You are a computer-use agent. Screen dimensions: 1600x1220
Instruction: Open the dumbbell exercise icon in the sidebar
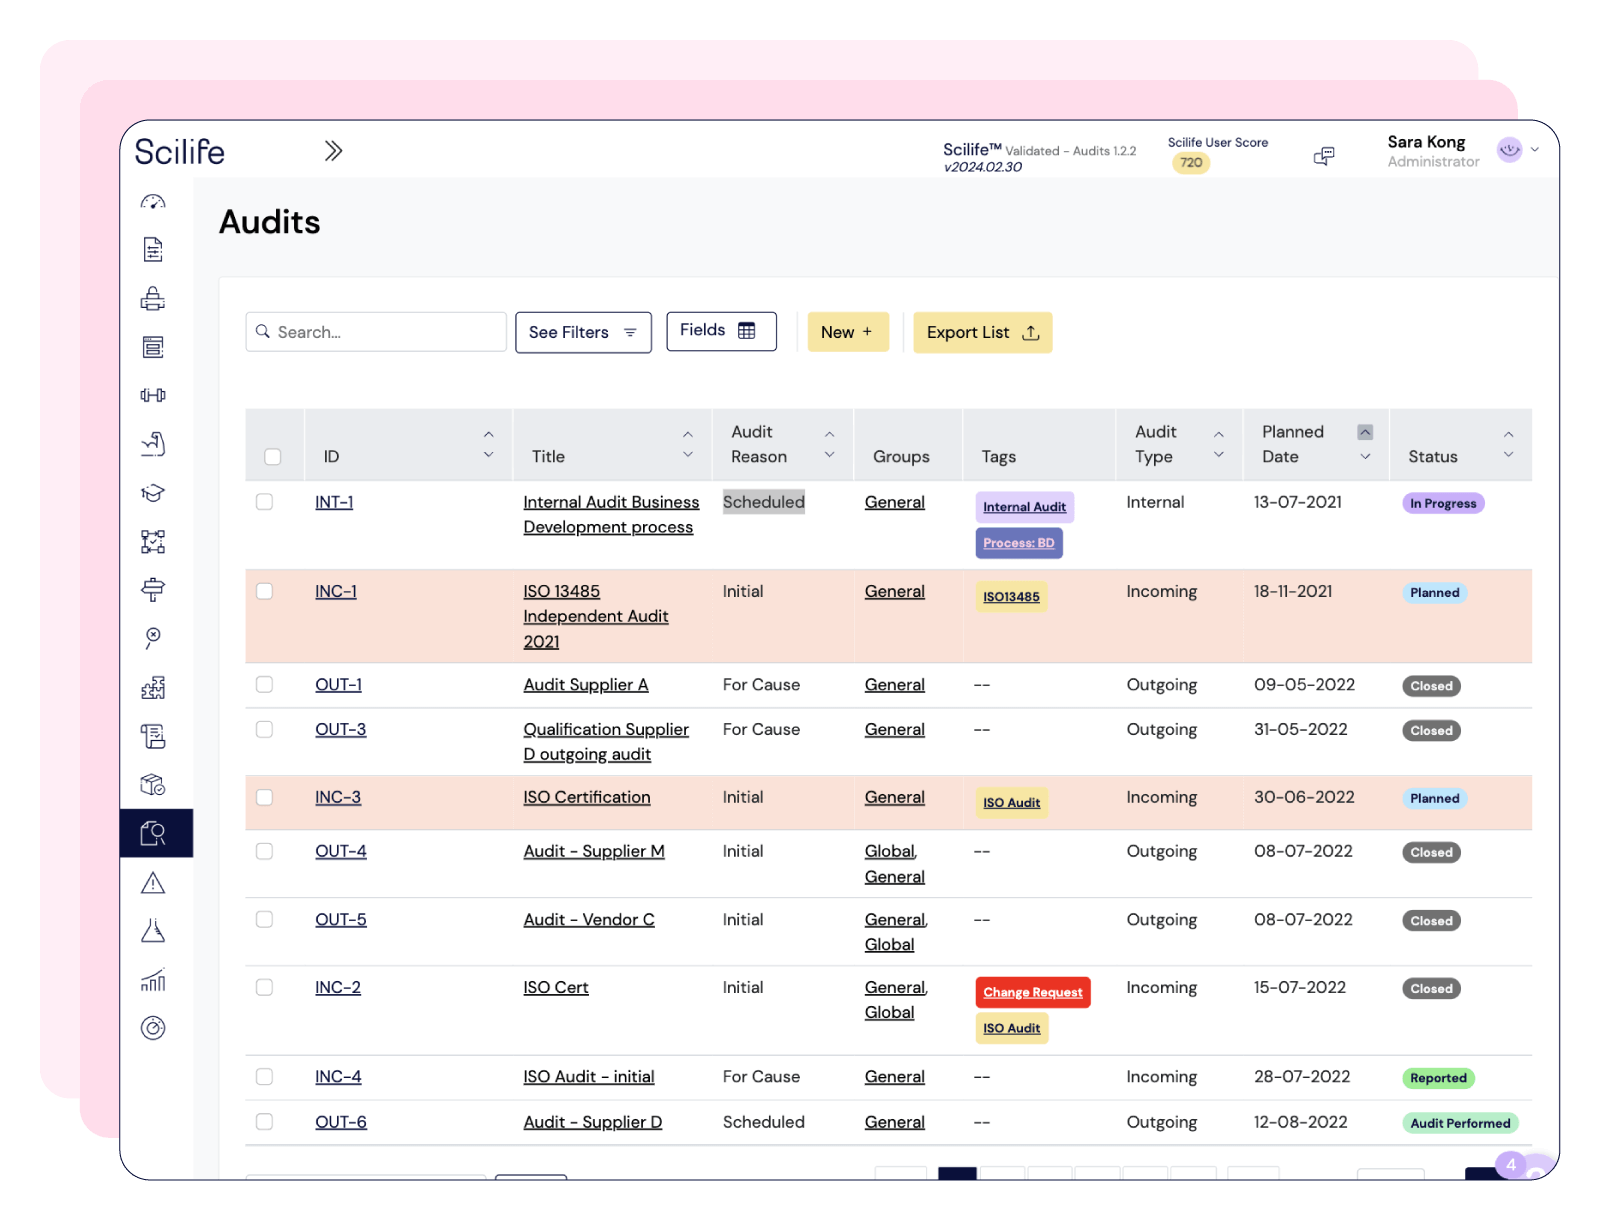pos(153,394)
